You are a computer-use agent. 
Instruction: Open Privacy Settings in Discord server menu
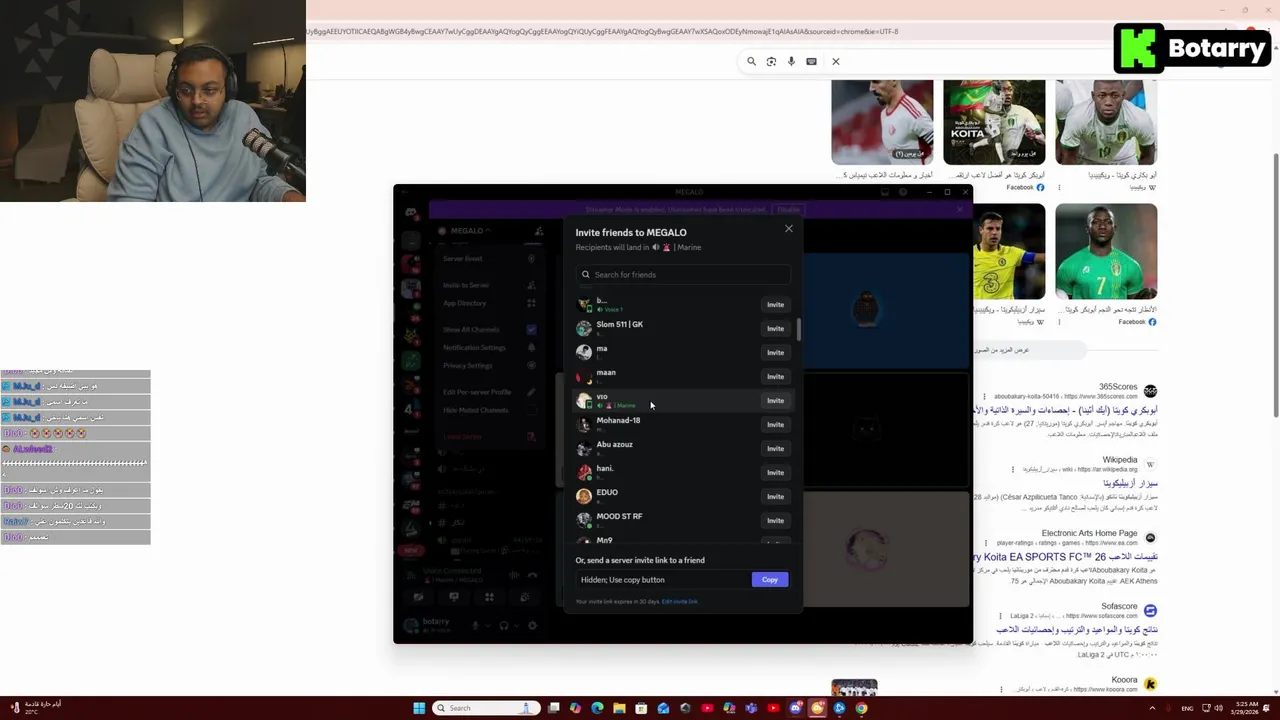point(490,365)
